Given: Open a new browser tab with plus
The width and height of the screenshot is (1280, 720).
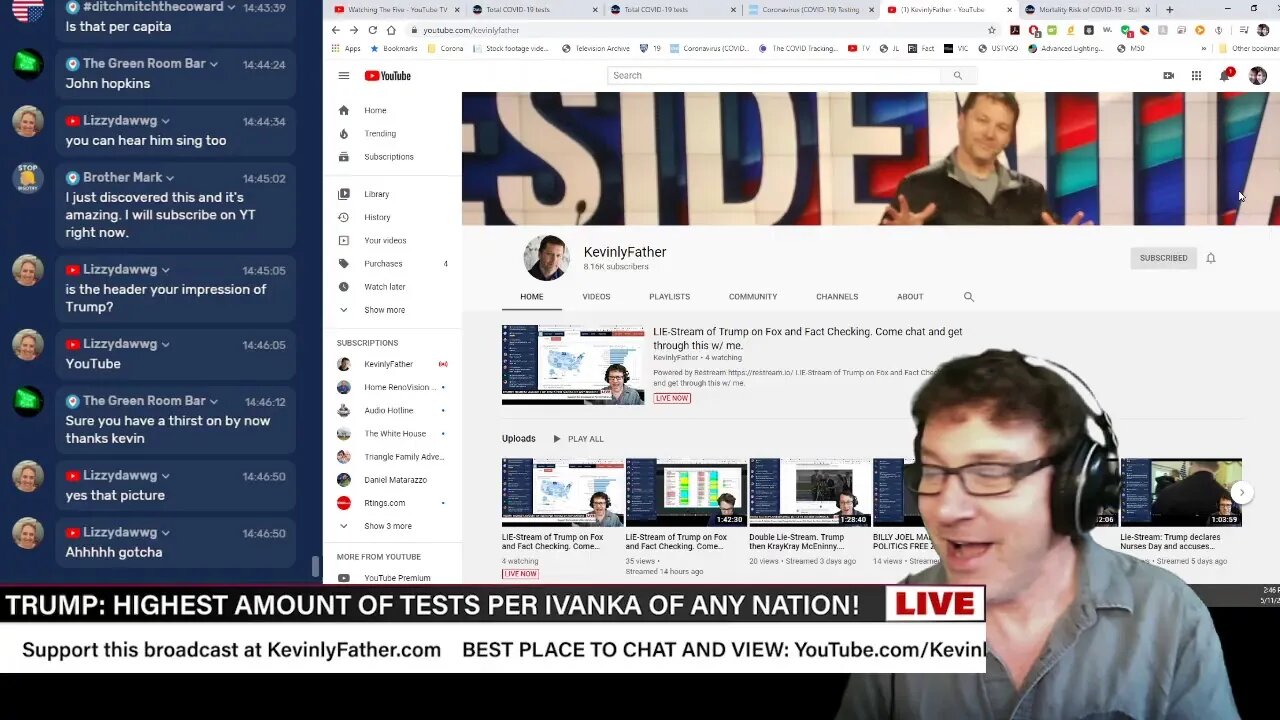Looking at the screenshot, I should click(x=1169, y=10).
